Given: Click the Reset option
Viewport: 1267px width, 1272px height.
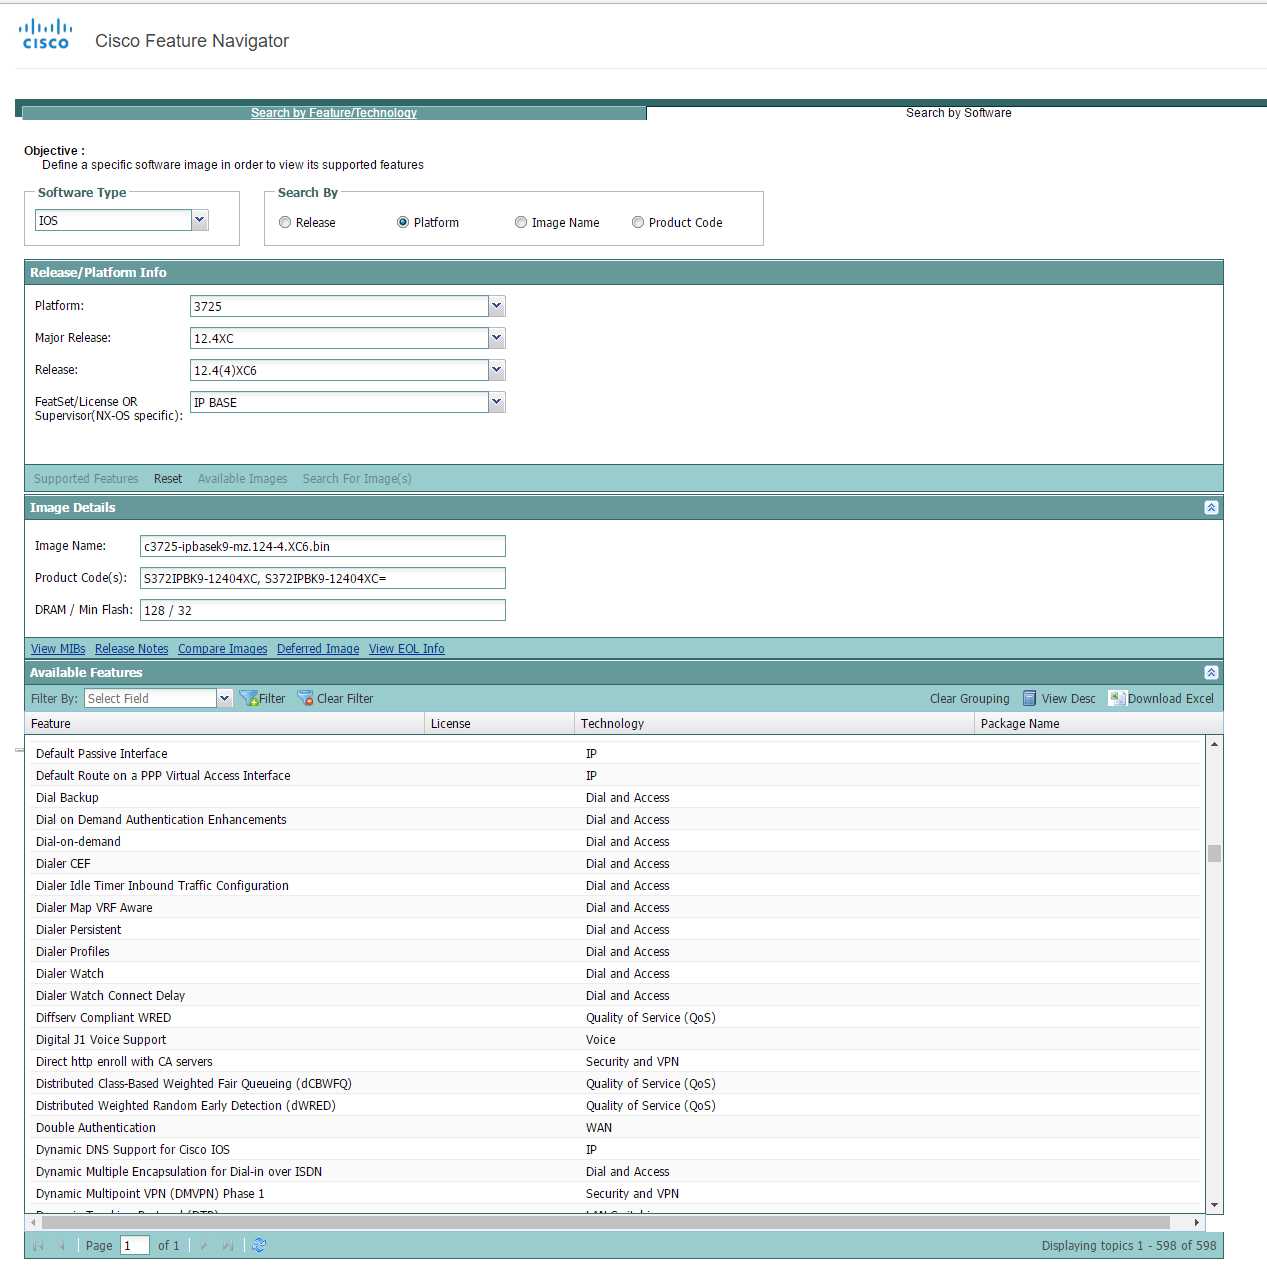Looking at the screenshot, I should (x=168, y=479).
